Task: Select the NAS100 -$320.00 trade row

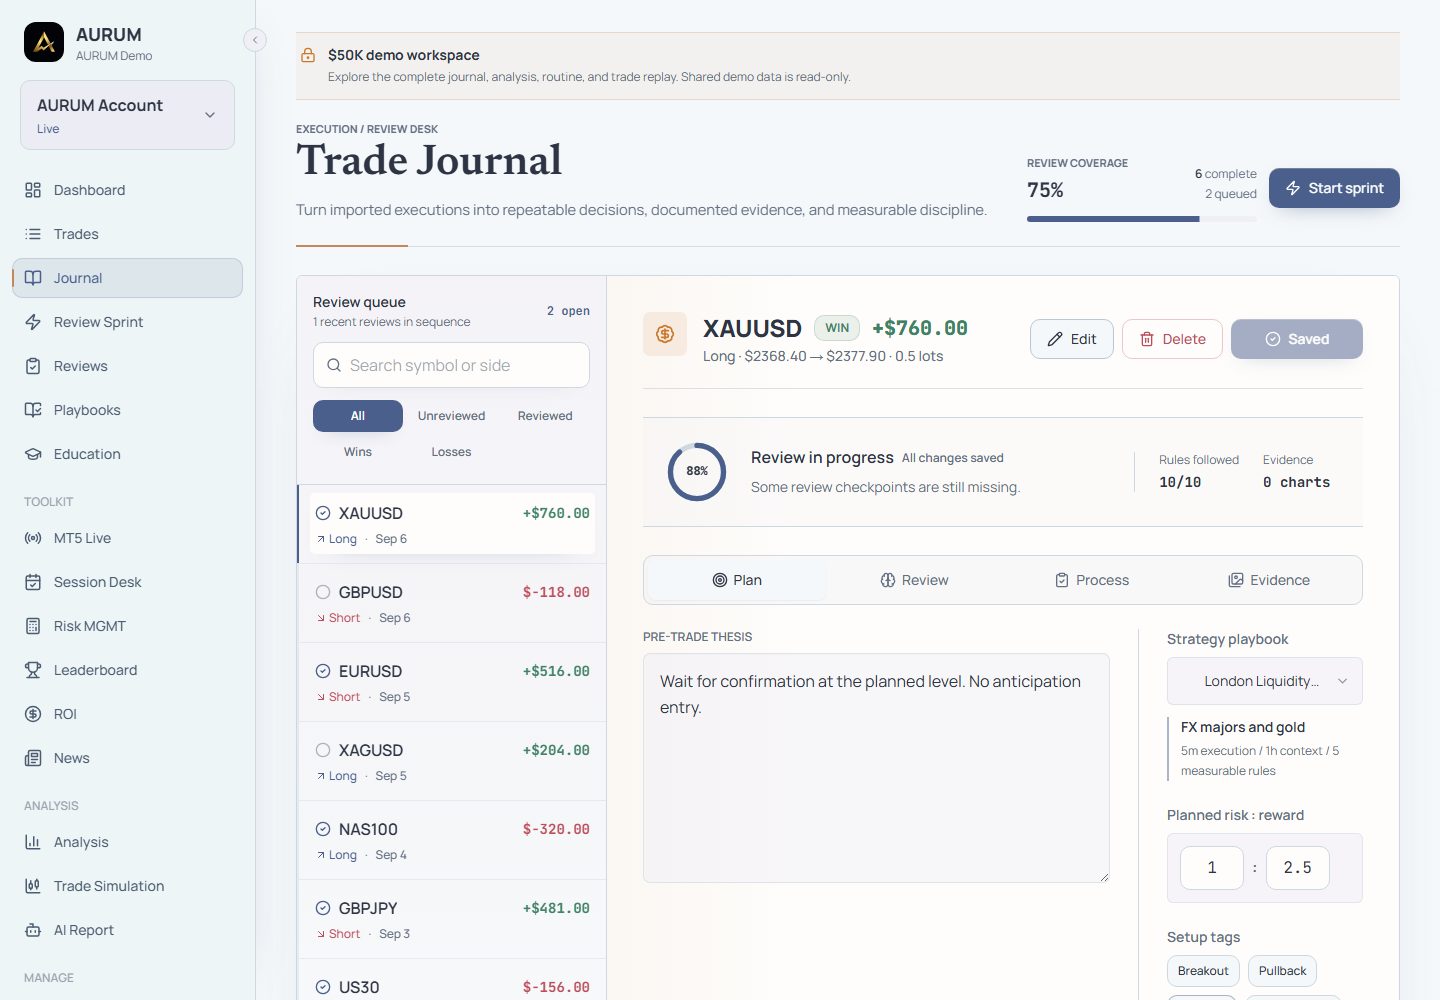Action: point(452,840)
